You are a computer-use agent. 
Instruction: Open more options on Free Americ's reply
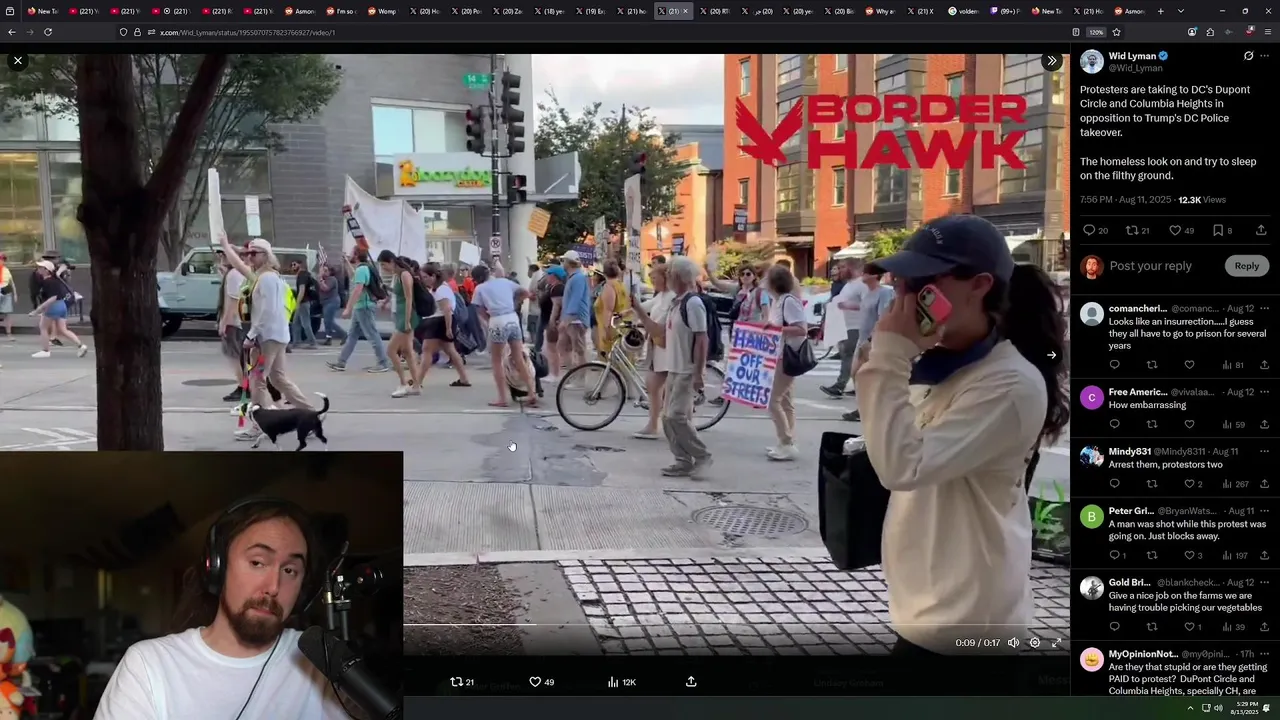(x=1265, y=392)
